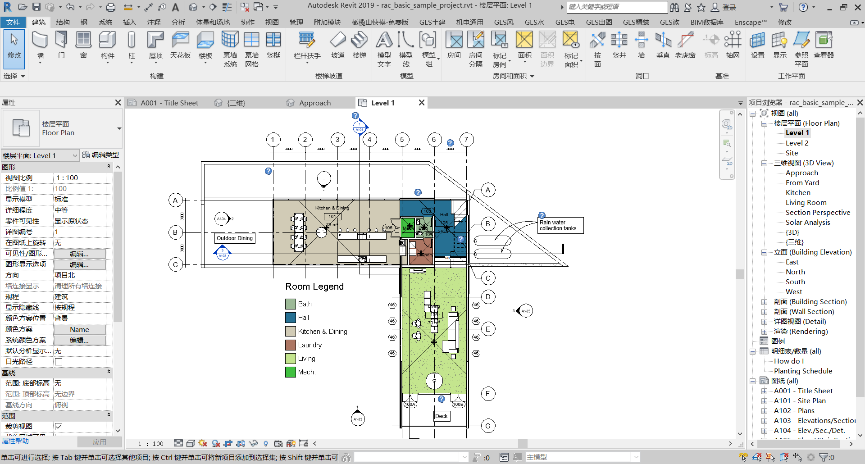Screen dimensions: 865x464
Task: Open the Floor Plan type selector dropdown
Action: [x=119, y=128]
